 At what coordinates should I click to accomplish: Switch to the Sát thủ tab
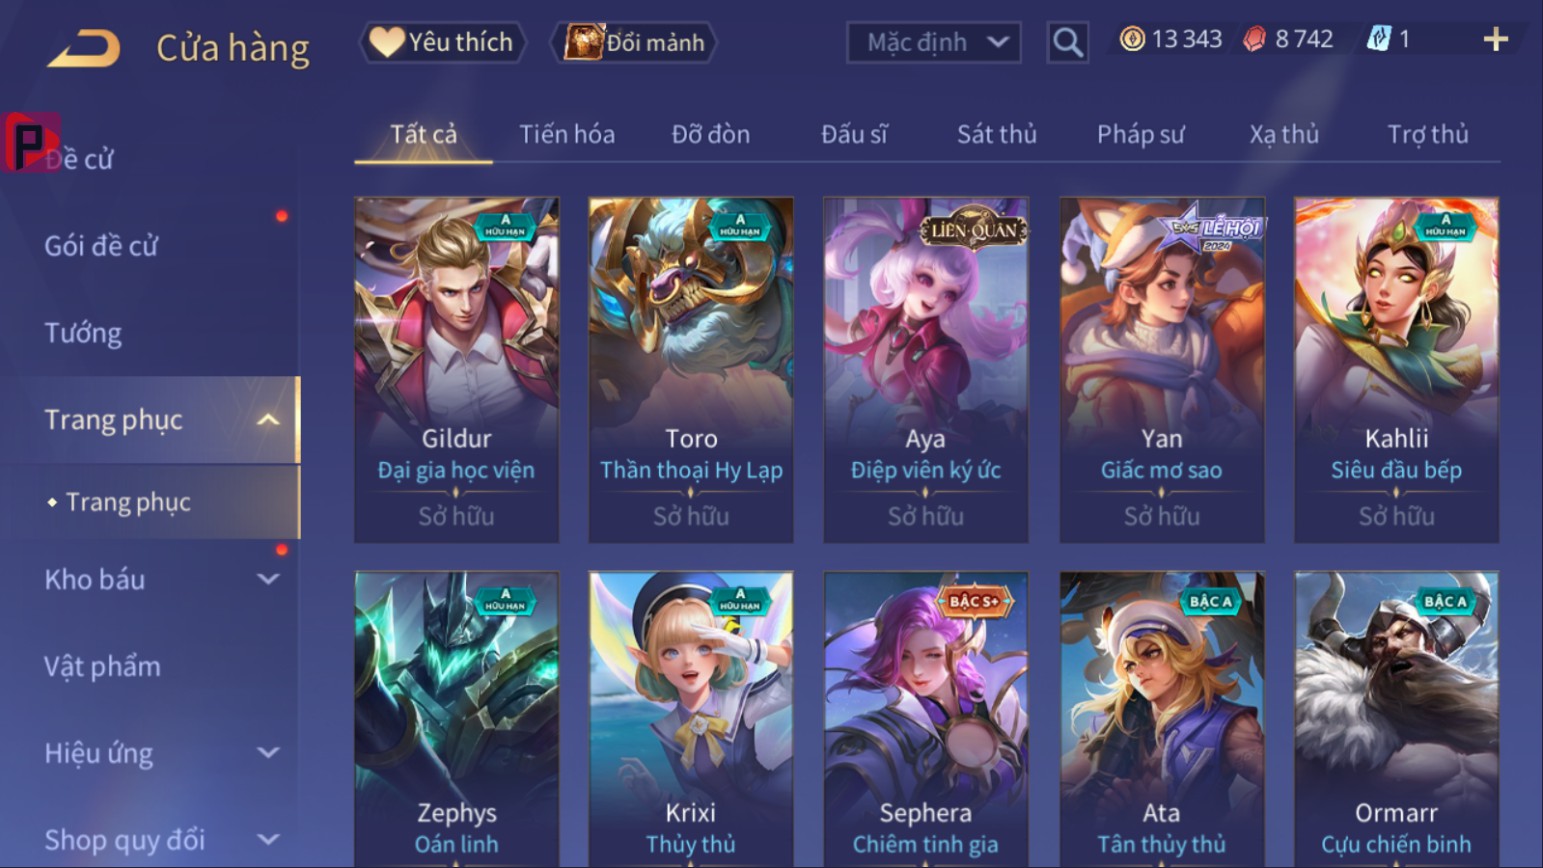coord(997,134)
